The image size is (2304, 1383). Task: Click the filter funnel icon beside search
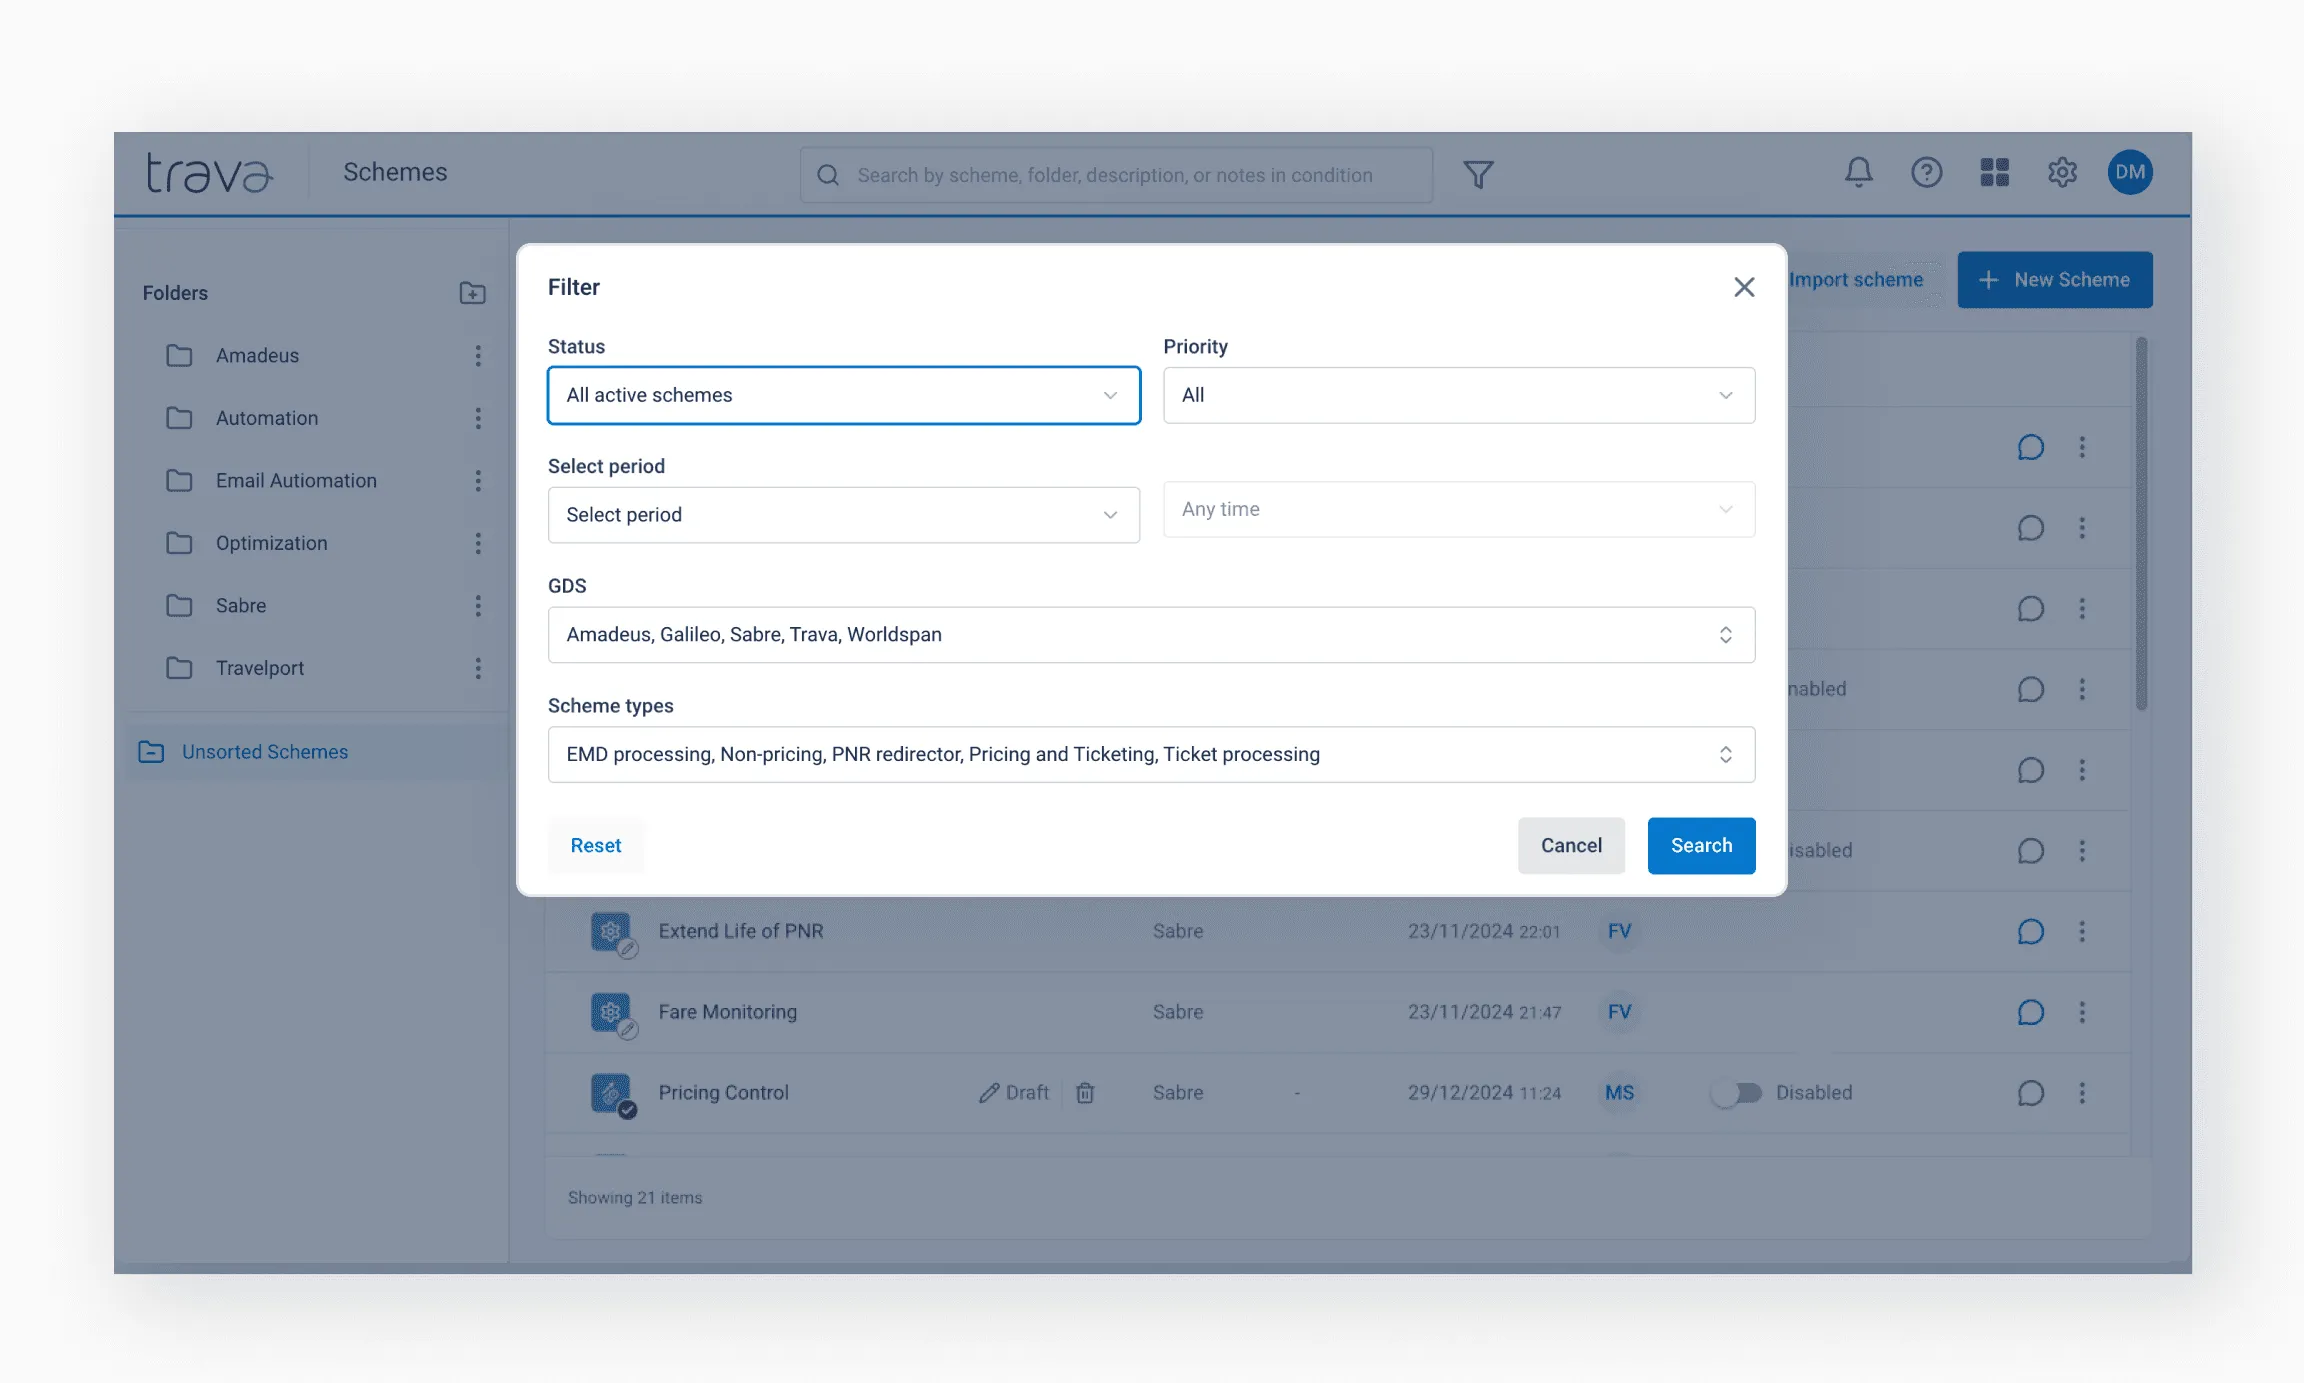point(1478,173)
